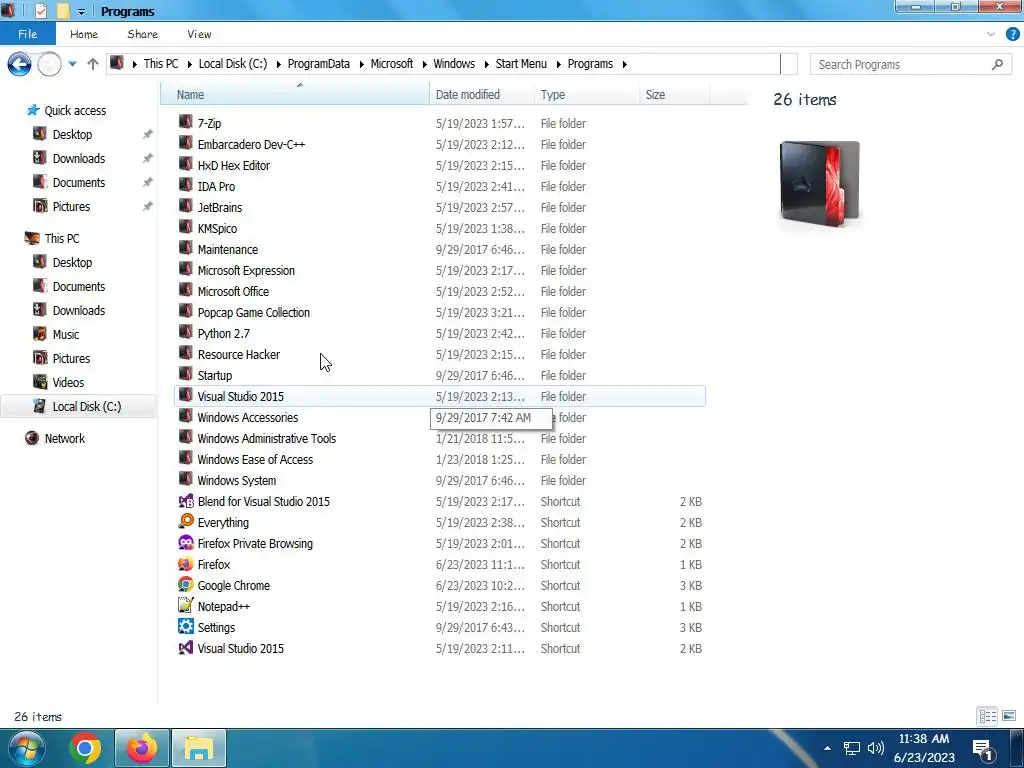Image resolution: width=1024 pixels, height=768 pixels.
Task: Select Music in navigation pane
Action: point(66,334)
